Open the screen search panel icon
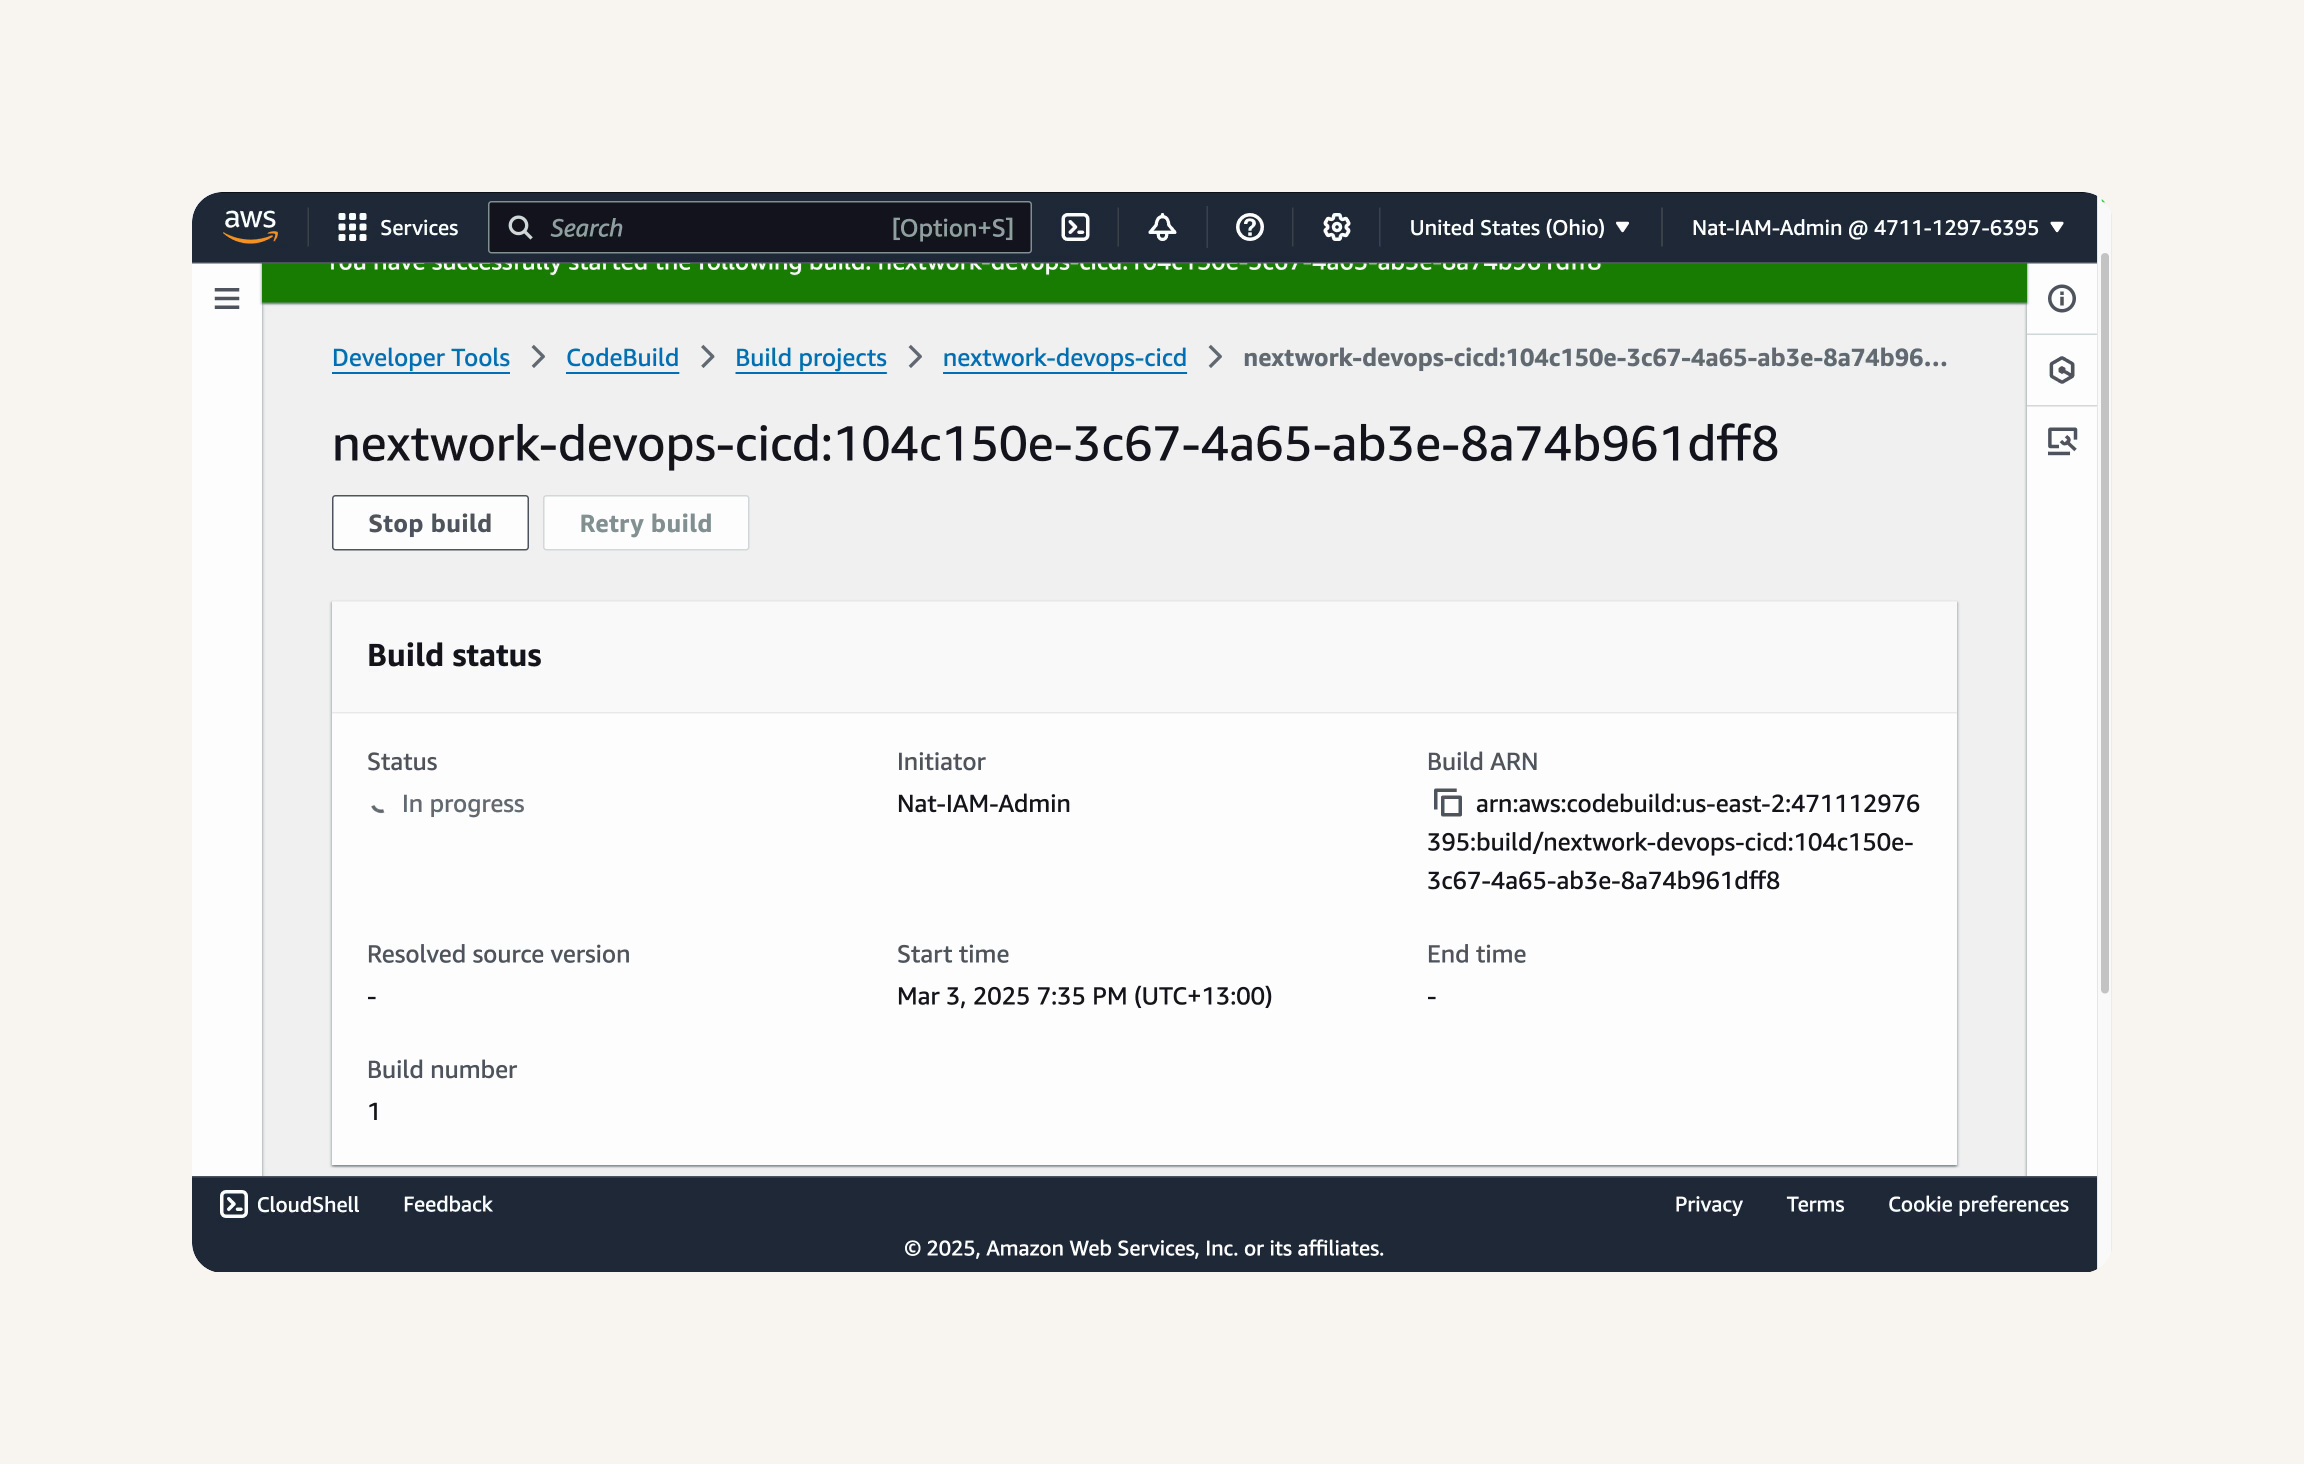 pyautogui.click(x=2062, y=441)
